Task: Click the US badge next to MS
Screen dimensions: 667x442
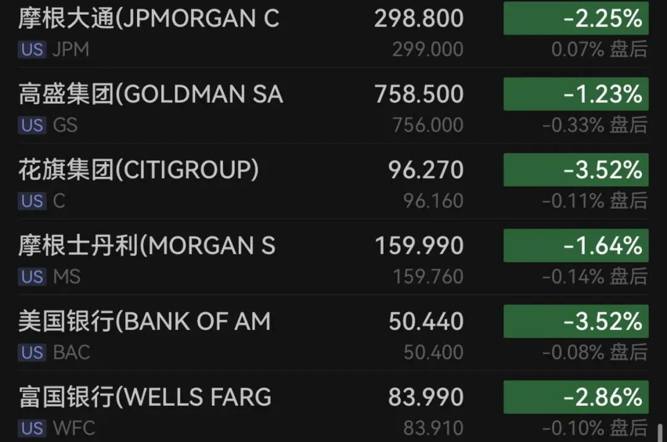Action: (x=32, y=277)
